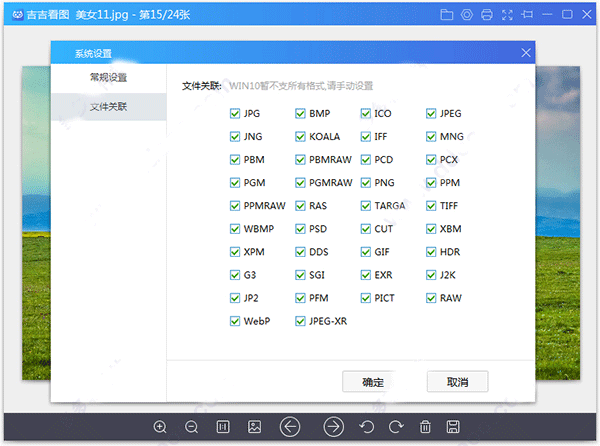
Task: Toggle J2K checkbox
Action: click(431, 275)
